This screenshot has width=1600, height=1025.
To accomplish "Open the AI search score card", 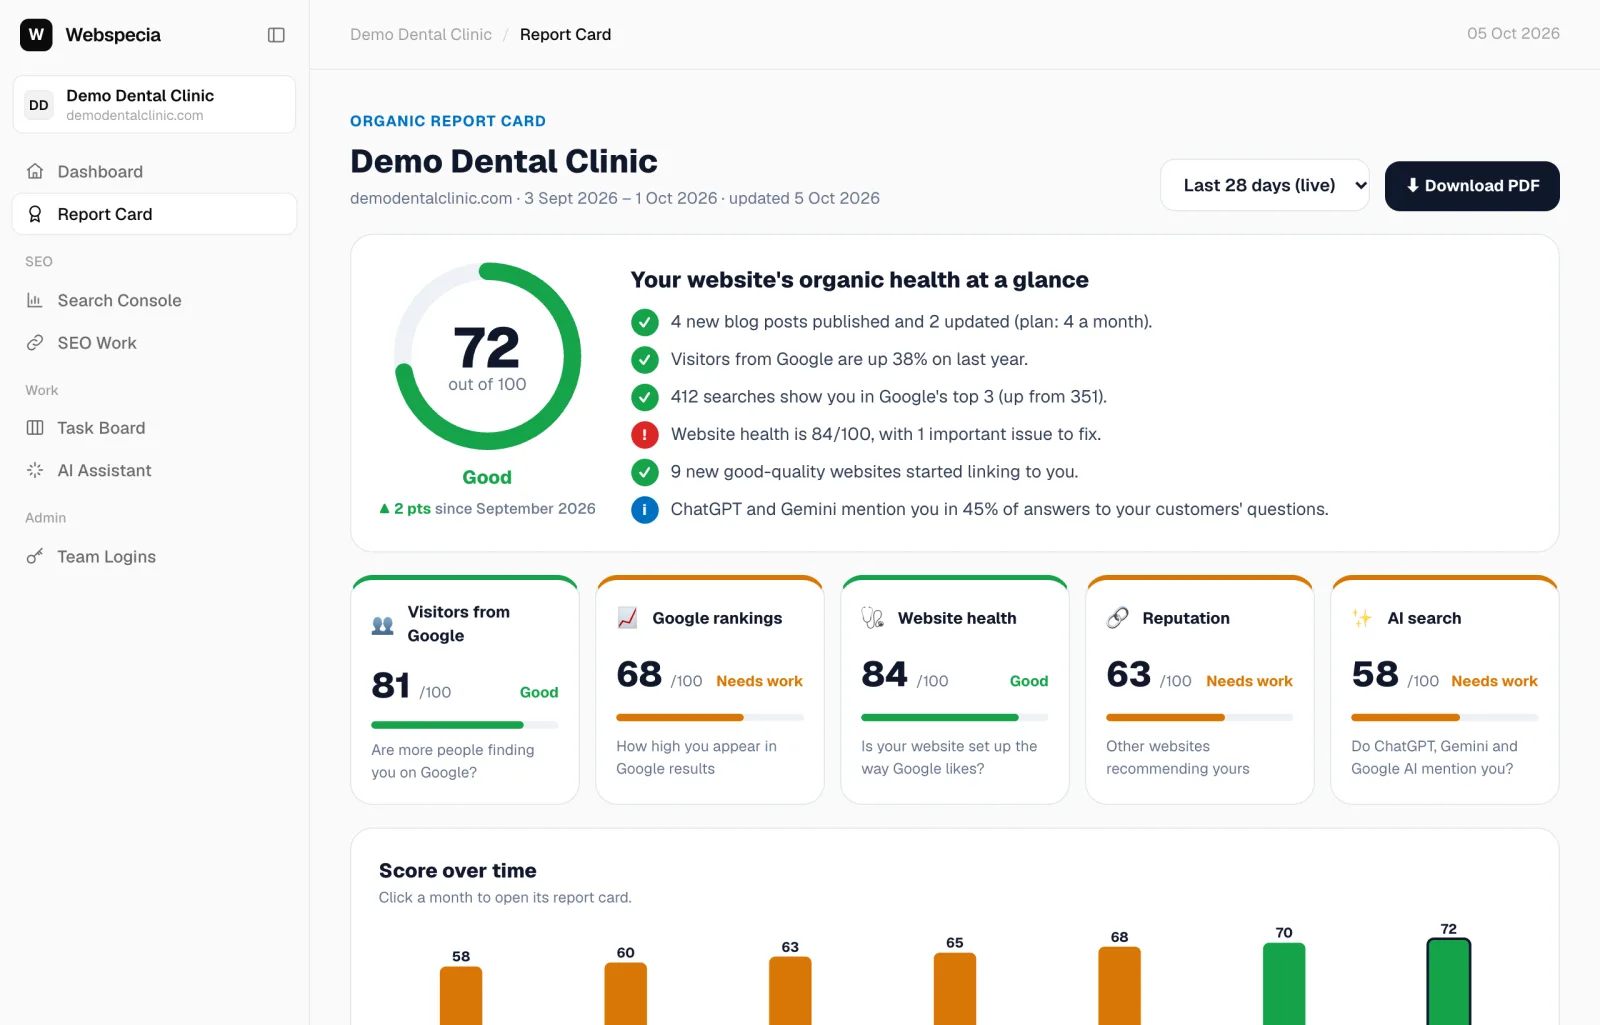I will coord(1445,690).
